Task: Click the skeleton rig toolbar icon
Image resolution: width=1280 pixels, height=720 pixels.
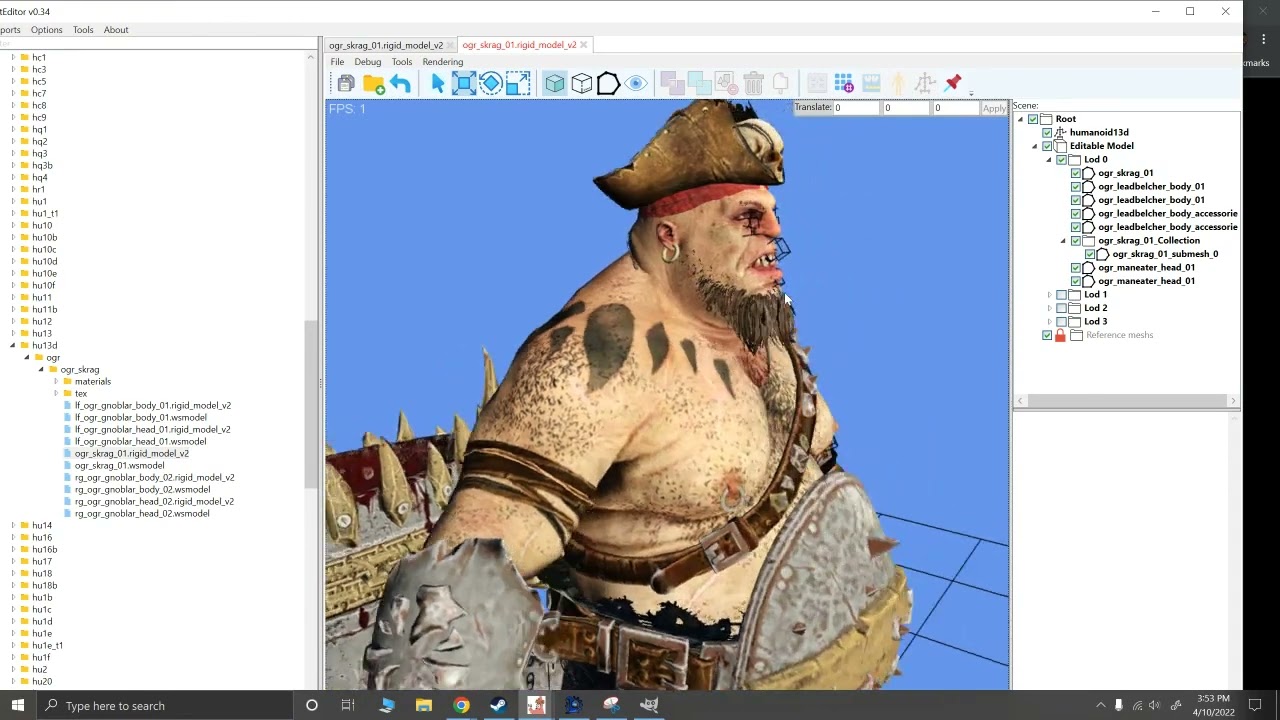Action: tap(925, 84)
